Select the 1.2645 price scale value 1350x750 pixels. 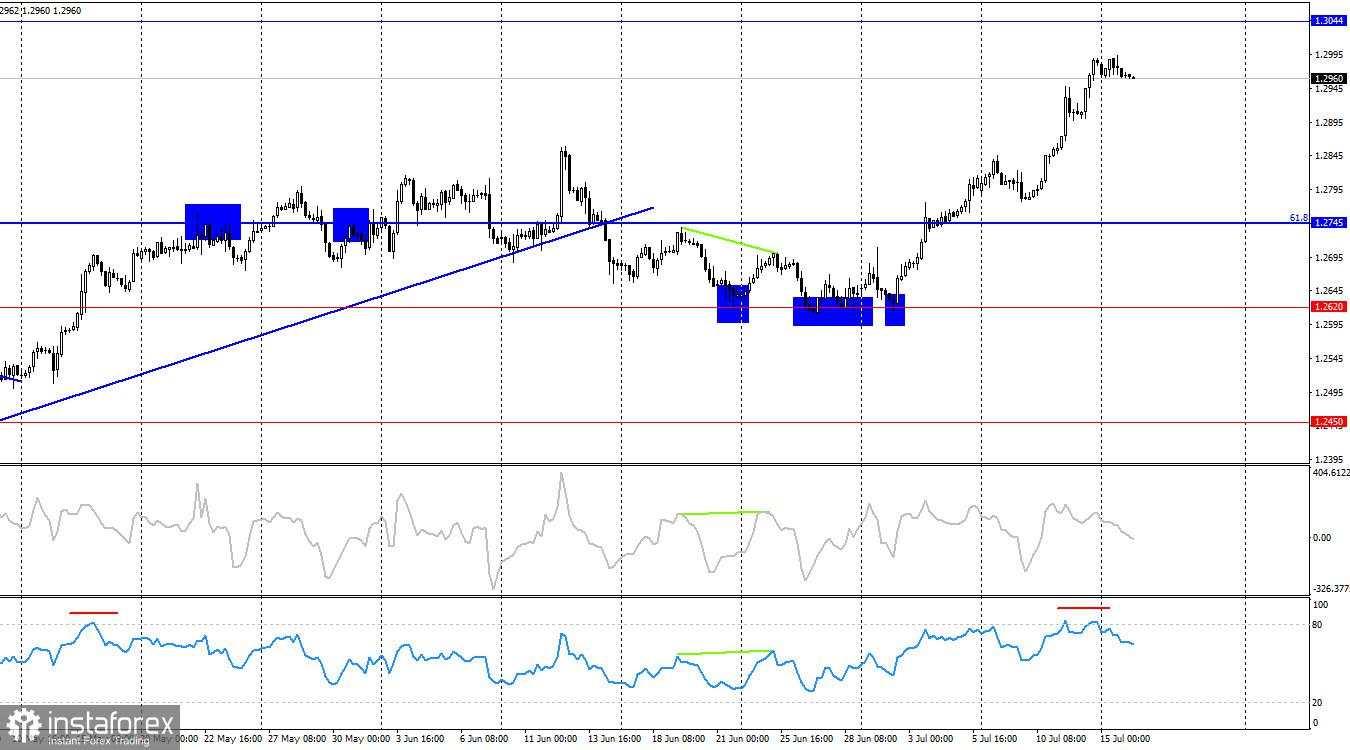(1329, 291)
